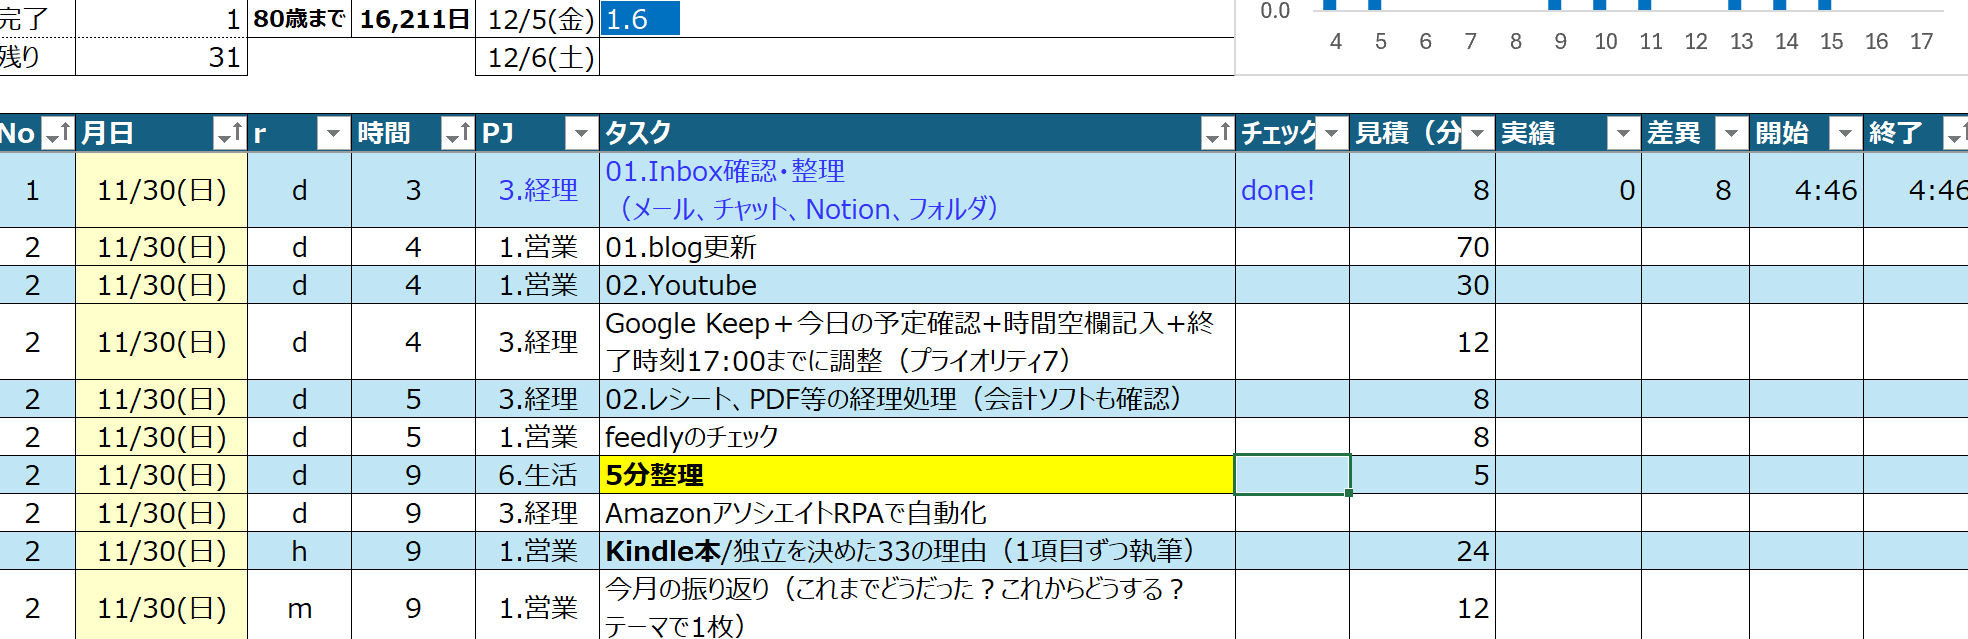Open the 開始 column filter dropdown

click(1845, 133)
